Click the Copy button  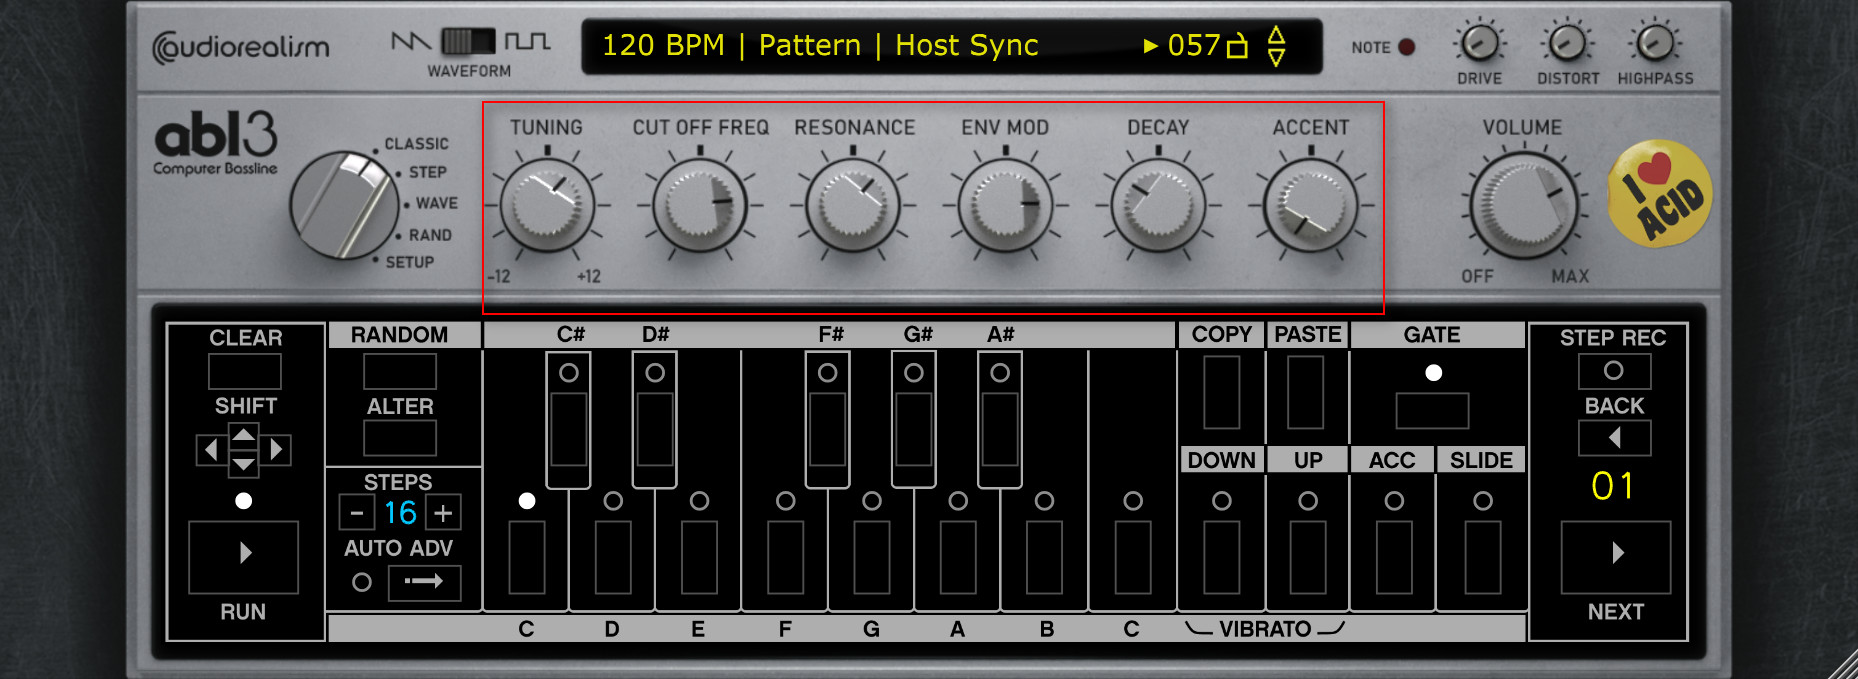pyautogui.click(x=1222, y=392)
